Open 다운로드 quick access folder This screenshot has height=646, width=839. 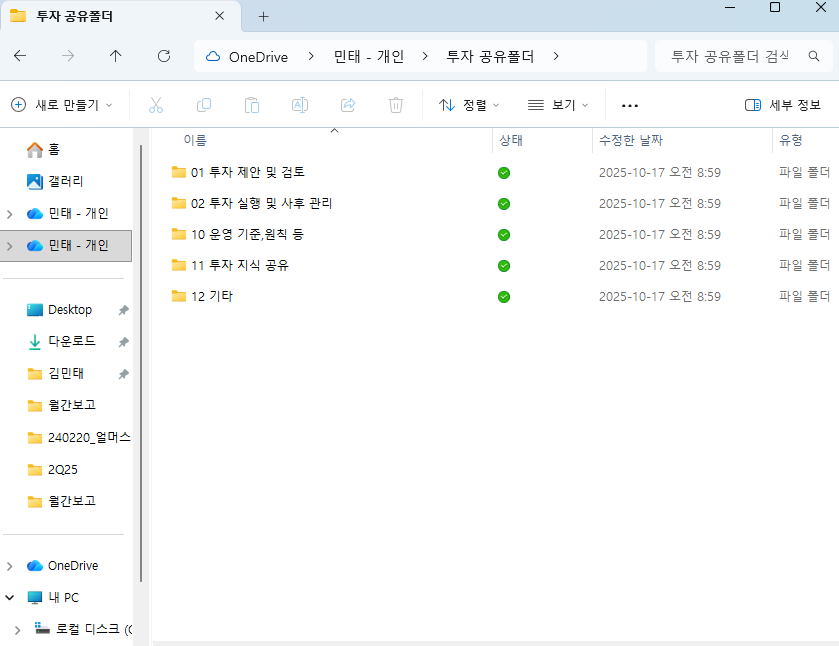point(61,341)
